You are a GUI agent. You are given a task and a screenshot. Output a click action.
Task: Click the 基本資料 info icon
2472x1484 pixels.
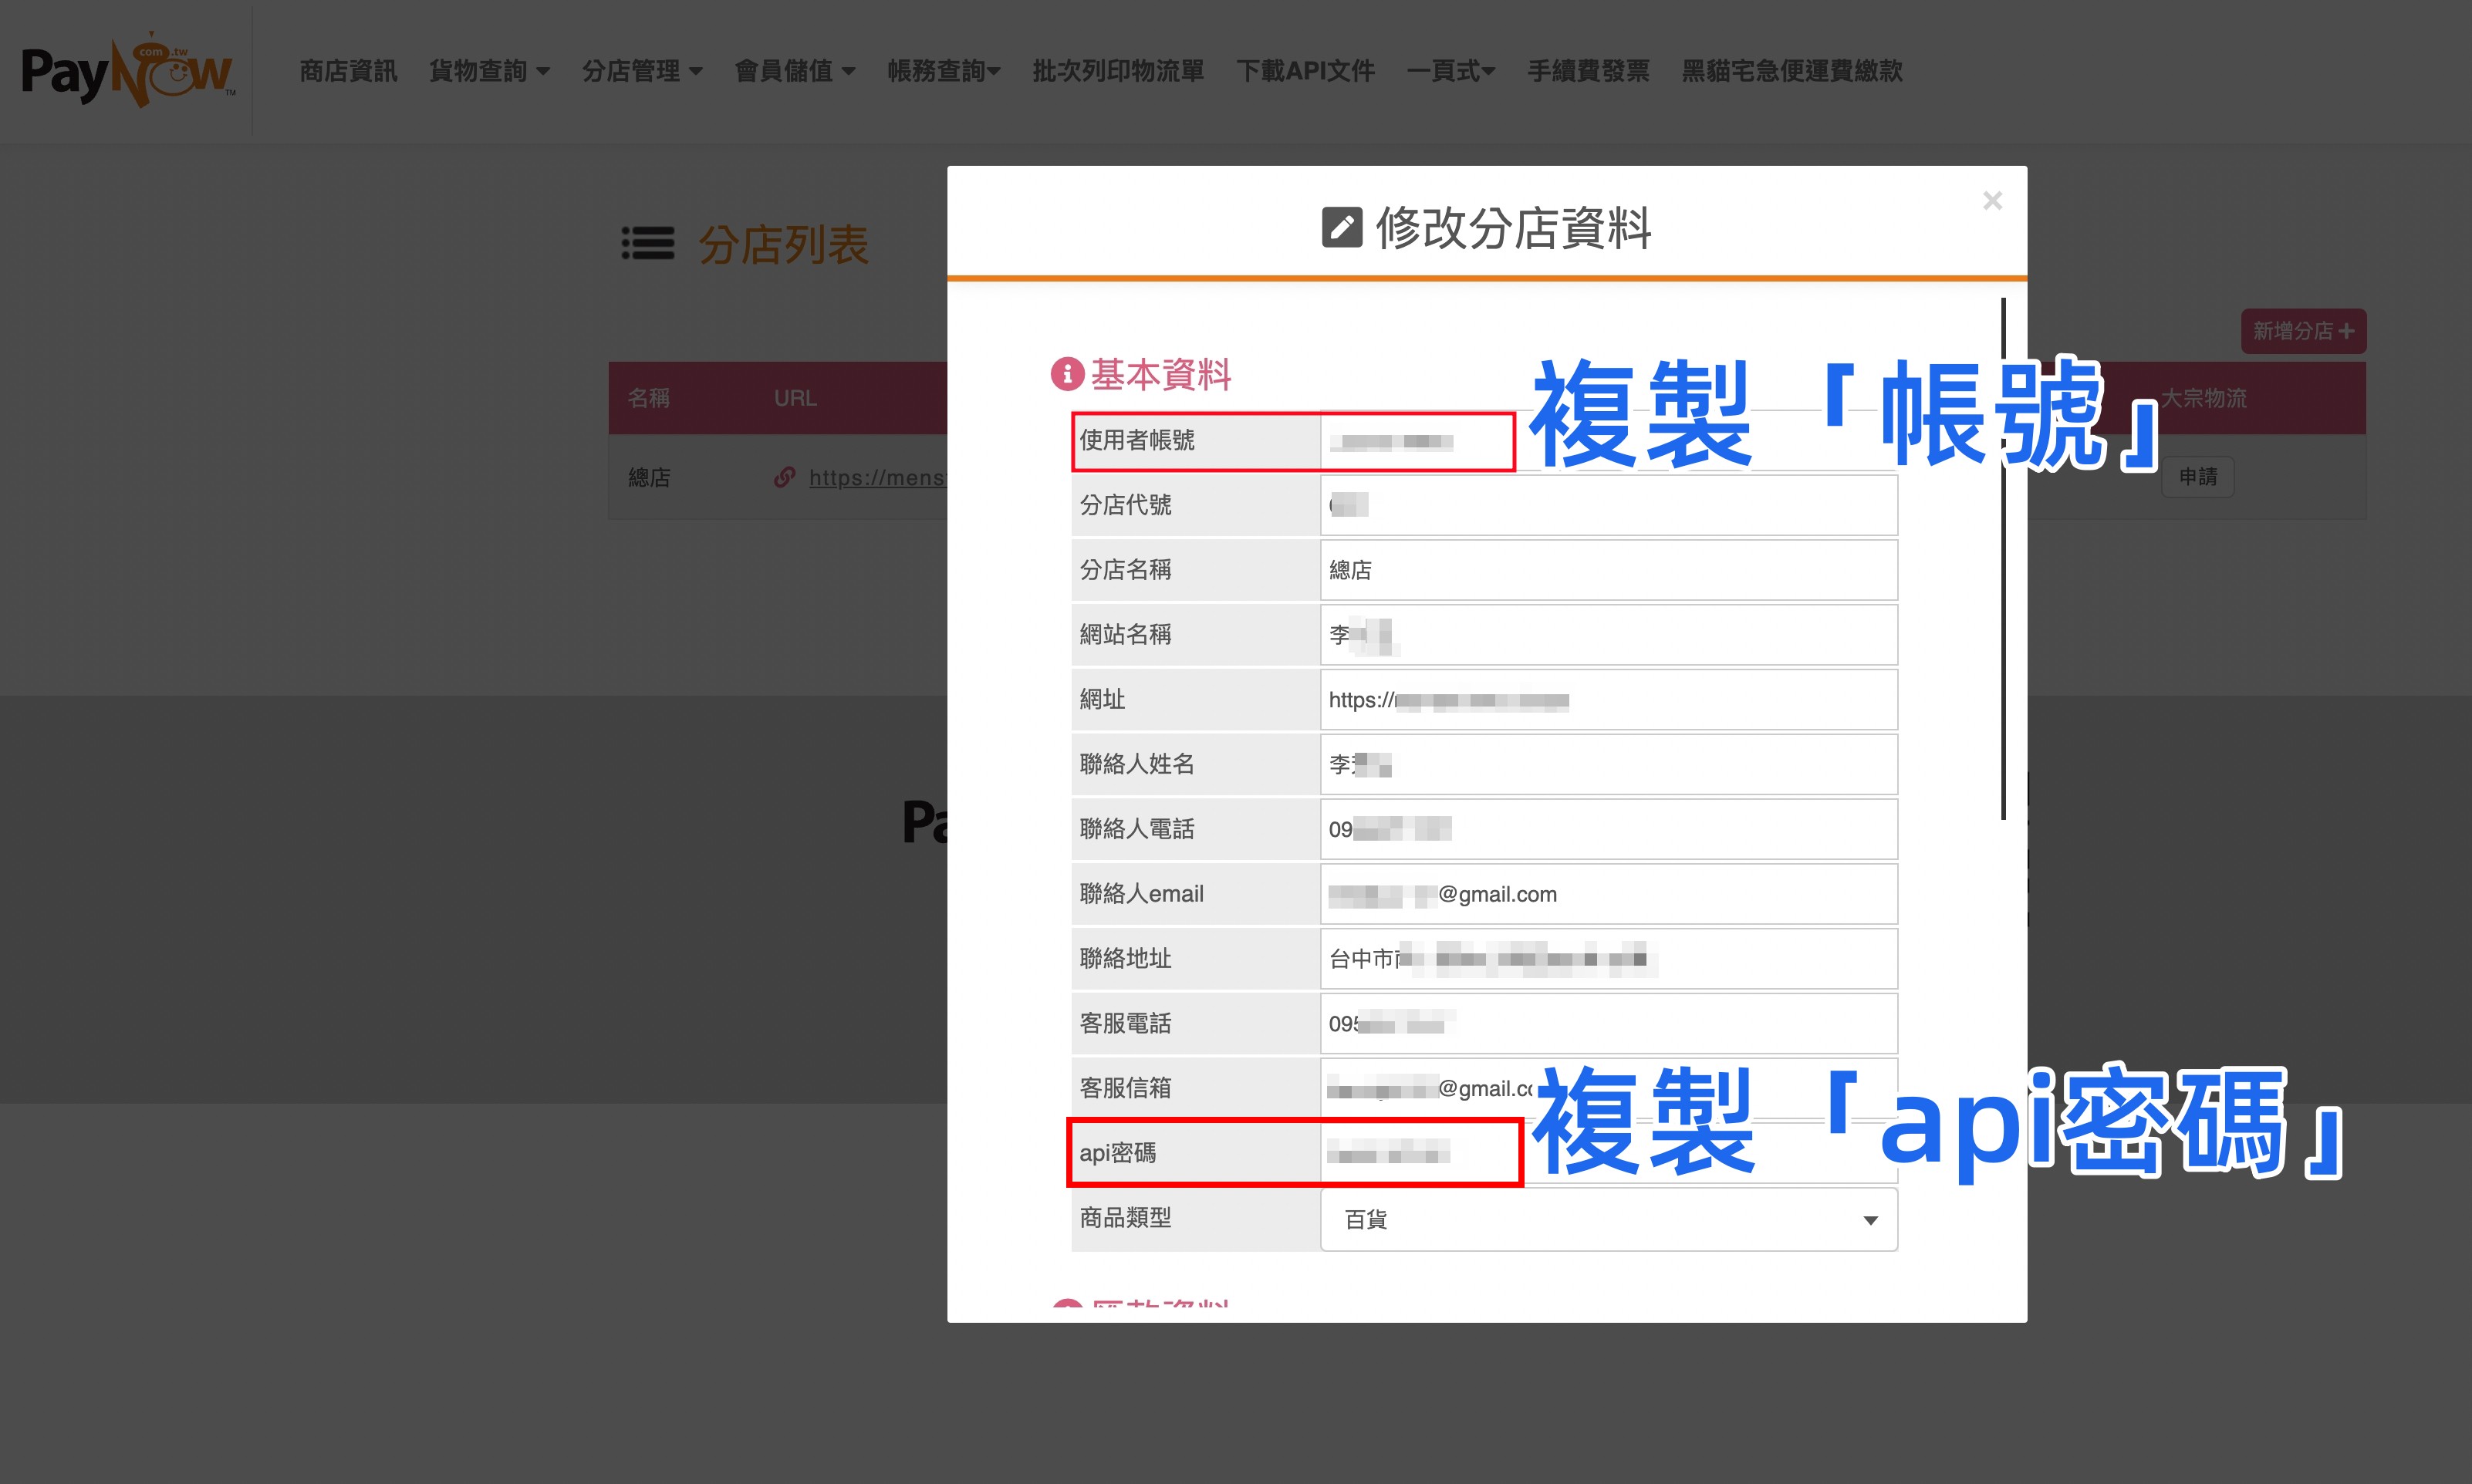(1067, 374)
